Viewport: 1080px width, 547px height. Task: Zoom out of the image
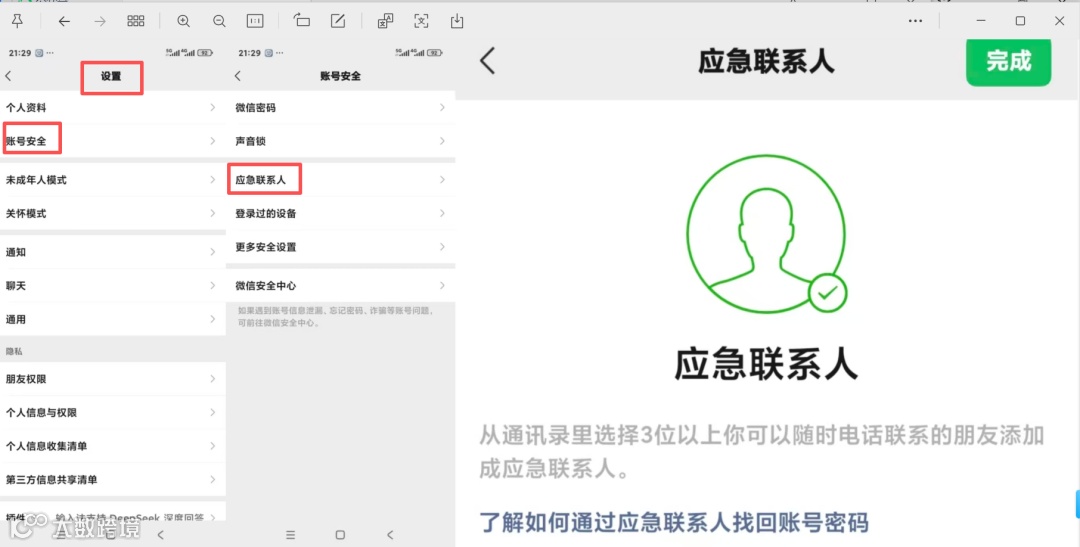pos(219,21)
